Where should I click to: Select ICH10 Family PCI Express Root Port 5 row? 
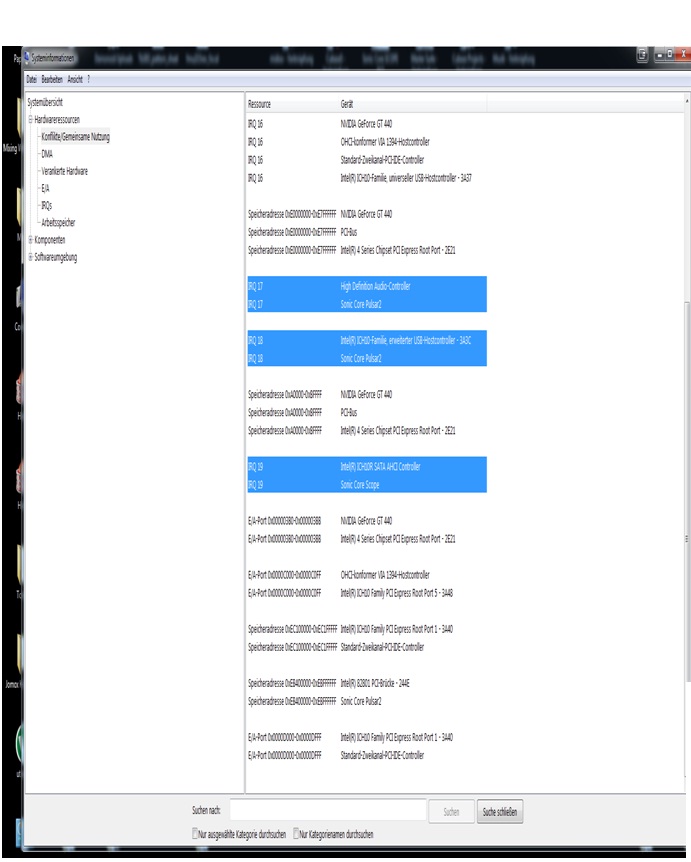coord(367,593)
